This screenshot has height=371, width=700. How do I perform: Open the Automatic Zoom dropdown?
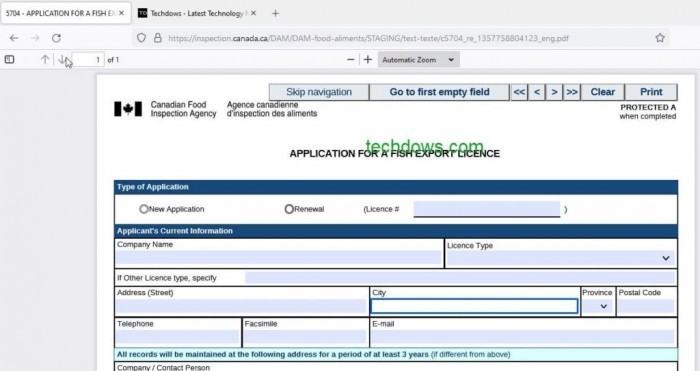(418, 59)
